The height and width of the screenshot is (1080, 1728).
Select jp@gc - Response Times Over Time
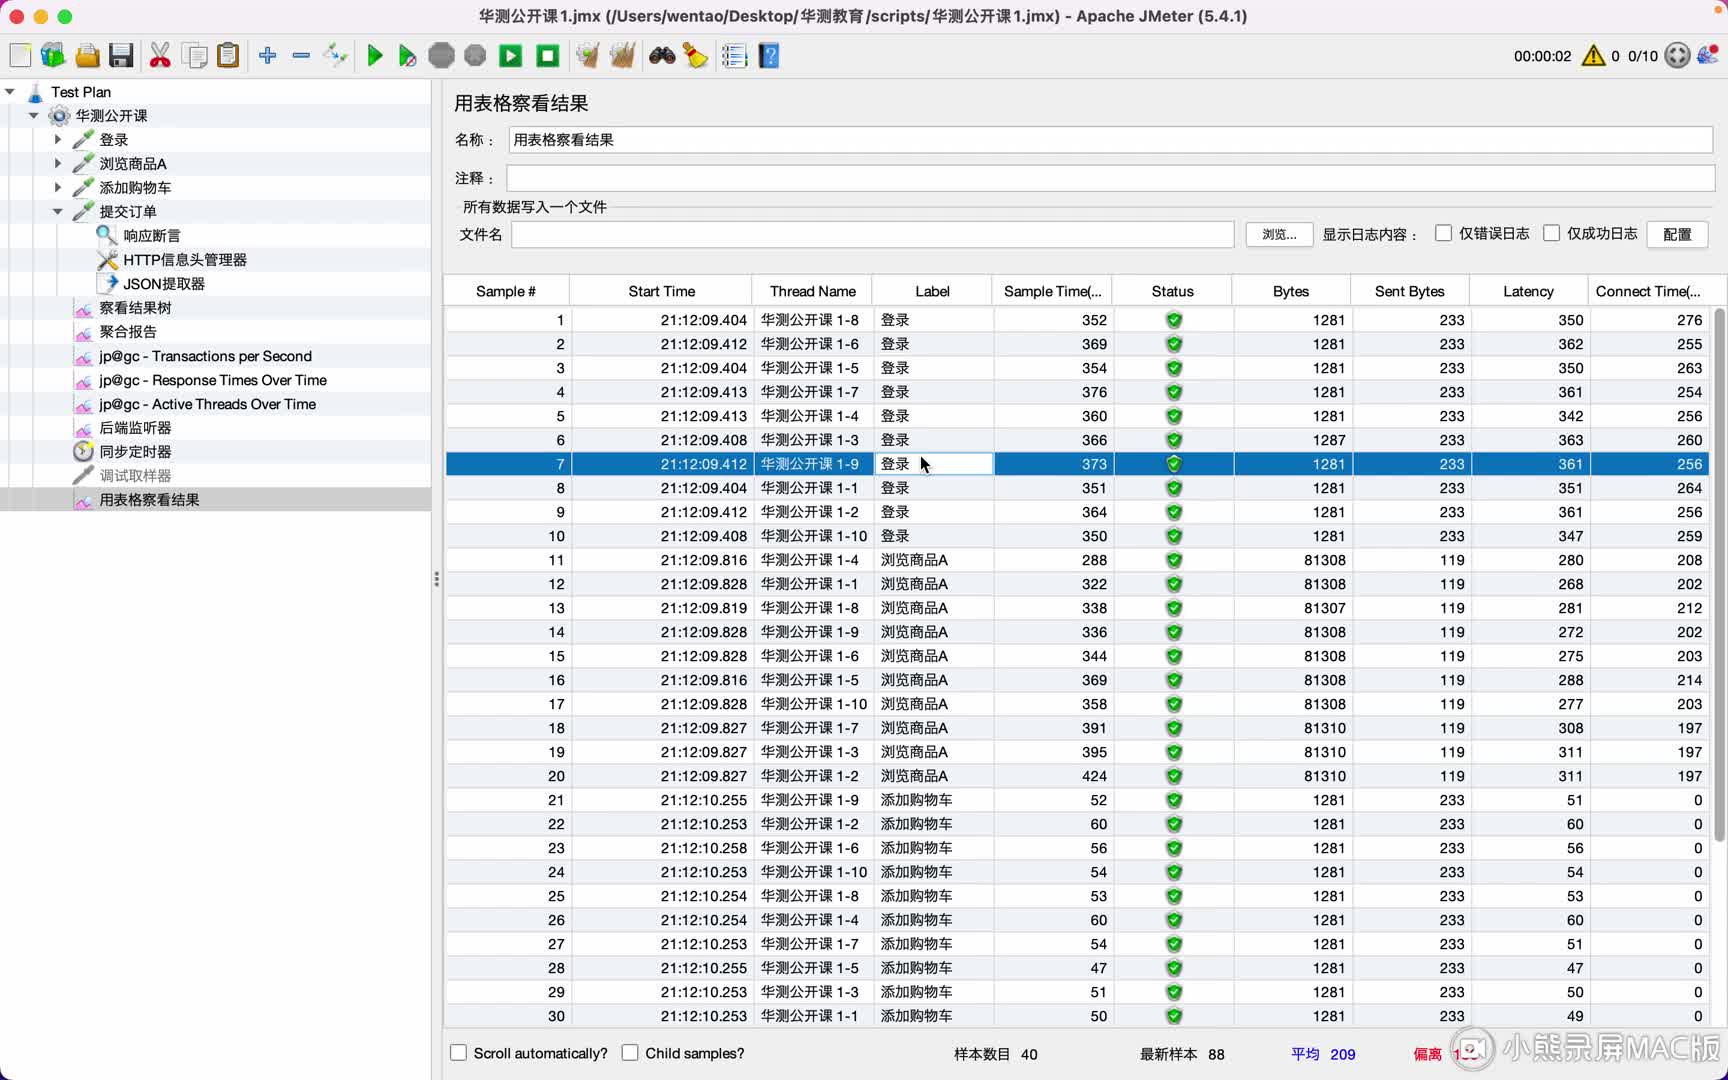pos(213,380)
